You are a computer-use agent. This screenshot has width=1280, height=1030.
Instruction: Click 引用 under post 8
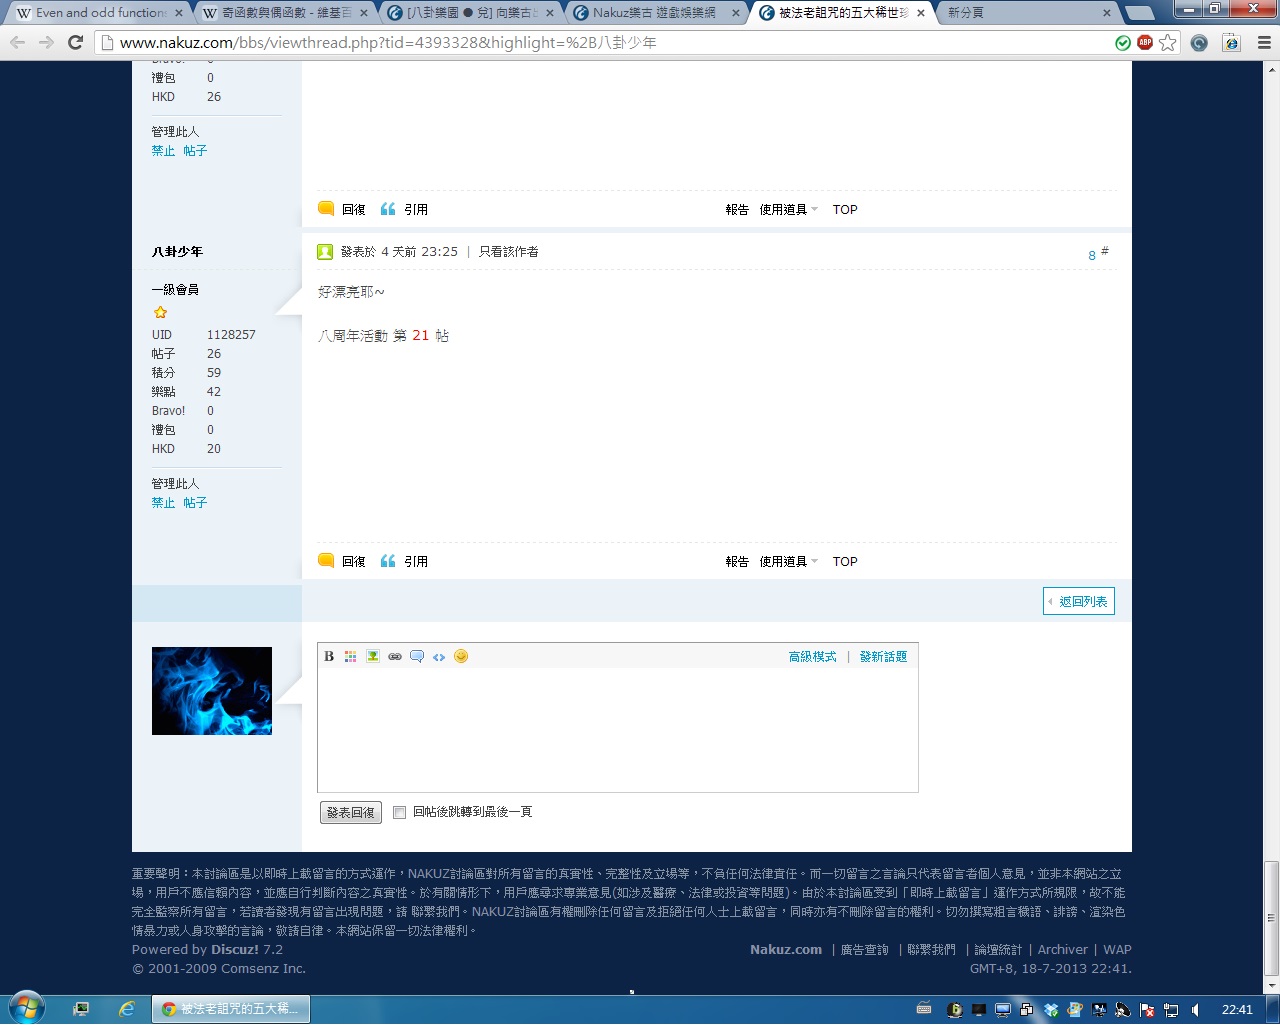click(404, 562)
